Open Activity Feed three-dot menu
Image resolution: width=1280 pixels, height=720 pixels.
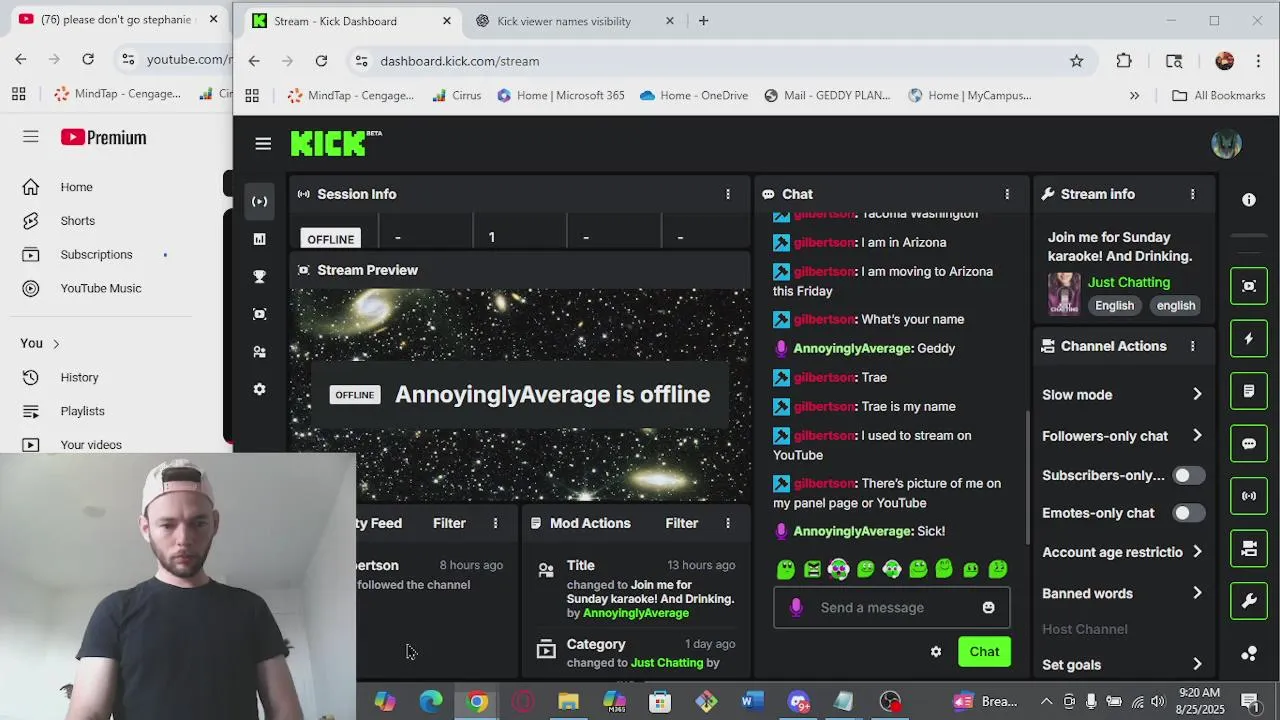[495, 523]
